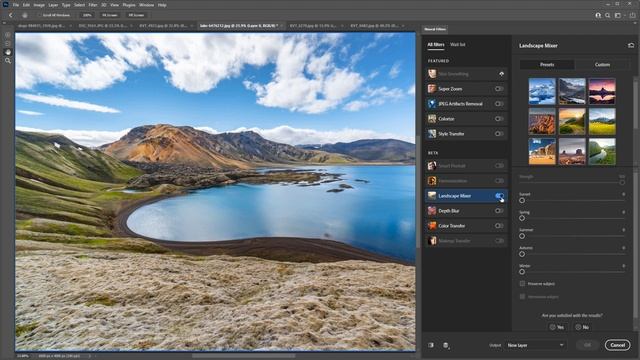Click the Makeup Transfer filter icon

coord(431,241)
